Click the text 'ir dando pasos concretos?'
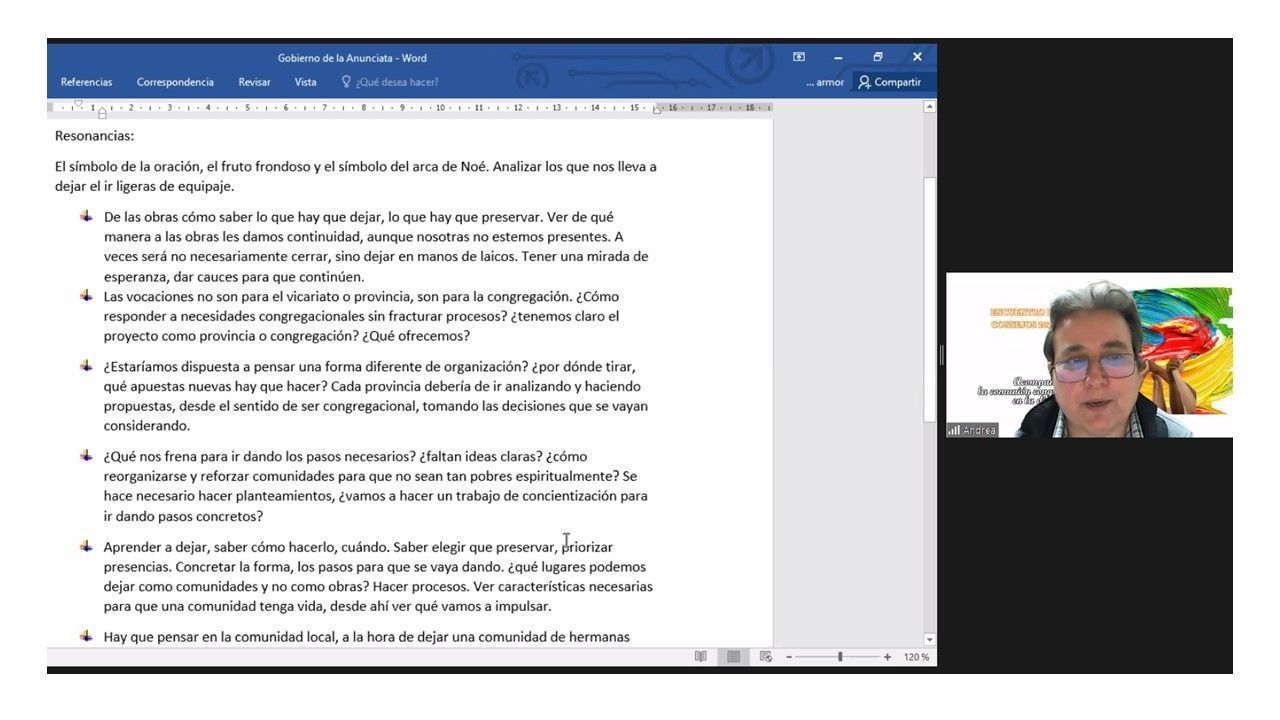 pos(183,517)
